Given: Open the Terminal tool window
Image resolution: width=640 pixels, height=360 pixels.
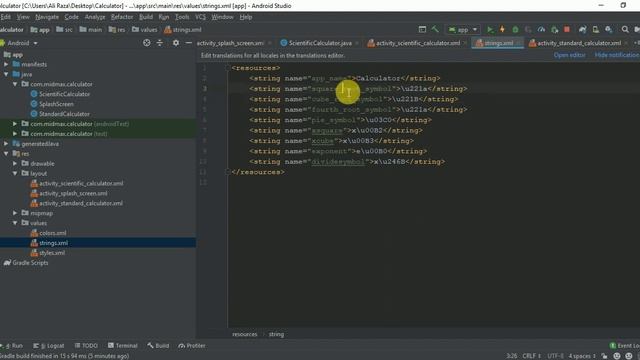Looking at the screenshot, I should click(123, 346).
